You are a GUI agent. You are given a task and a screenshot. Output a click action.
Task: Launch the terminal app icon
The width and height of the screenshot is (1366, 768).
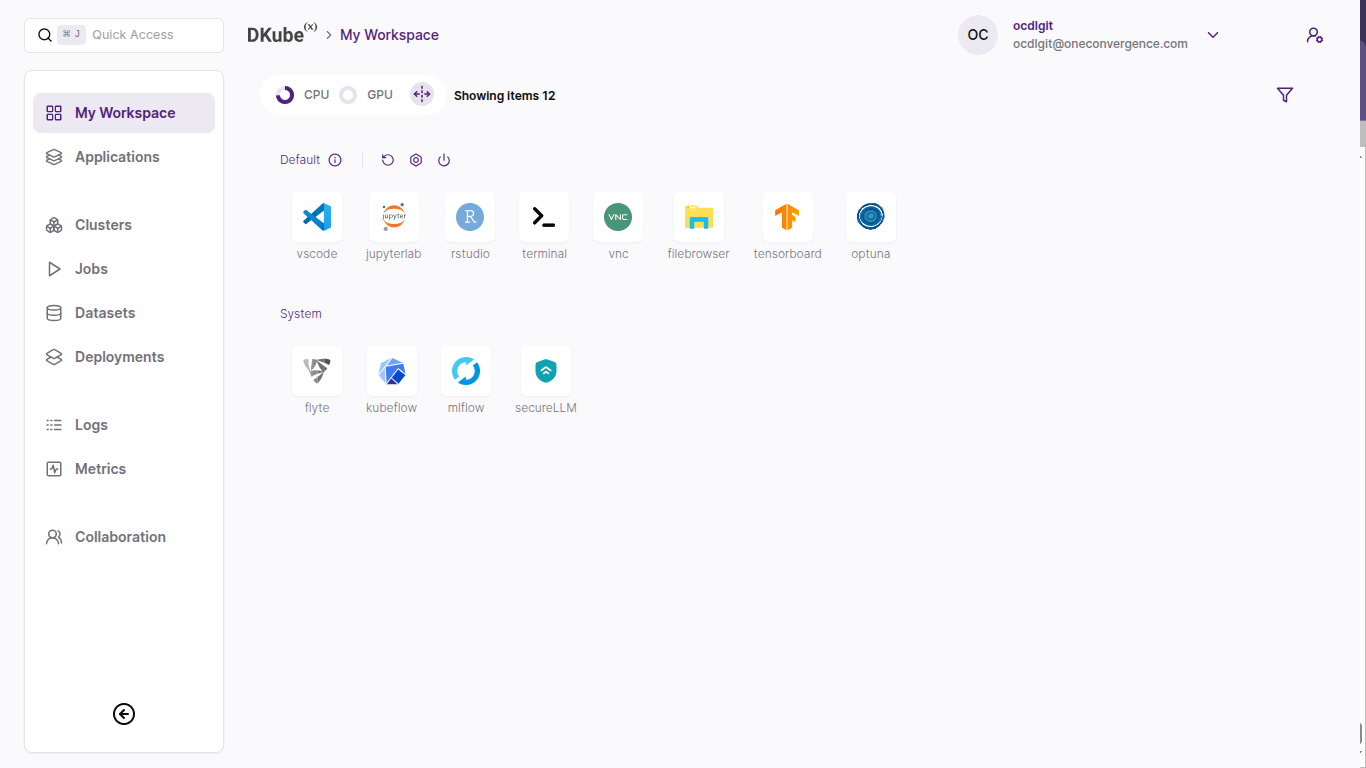point(544,217)
